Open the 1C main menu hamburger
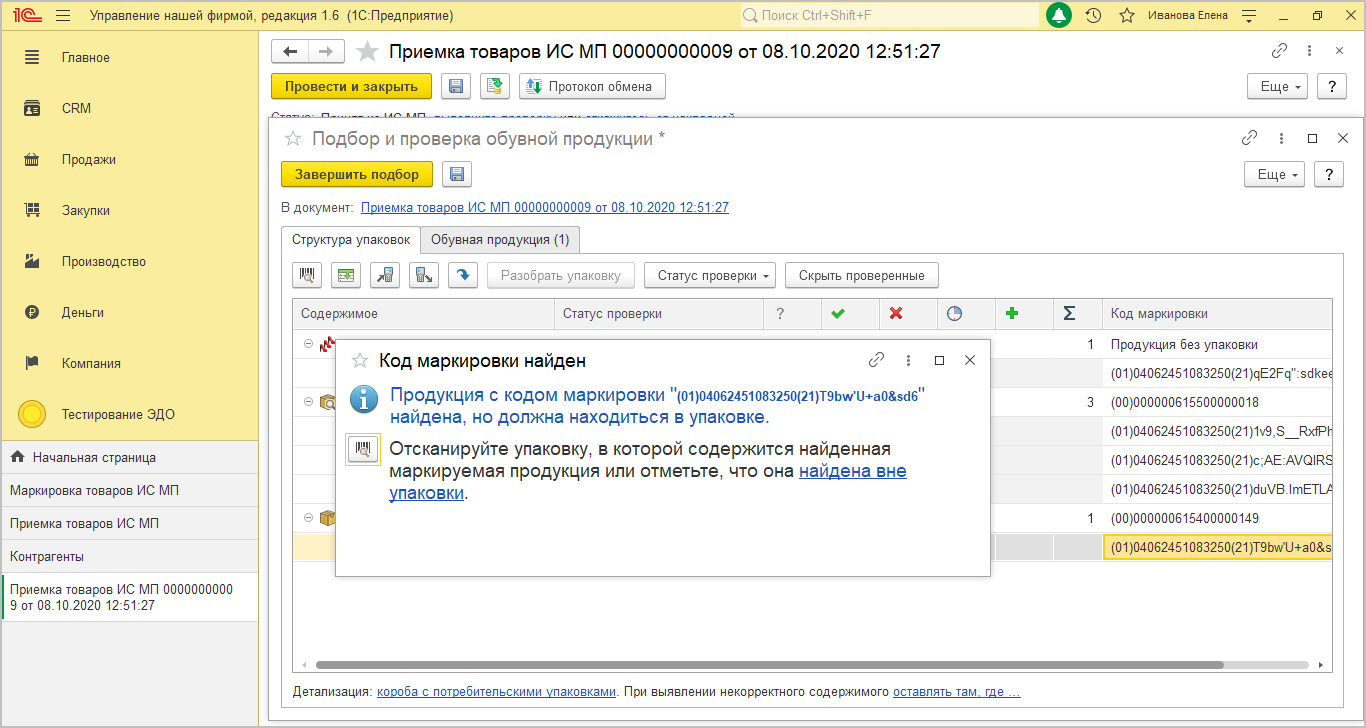The image size is (1366, 728). [63, 16]
